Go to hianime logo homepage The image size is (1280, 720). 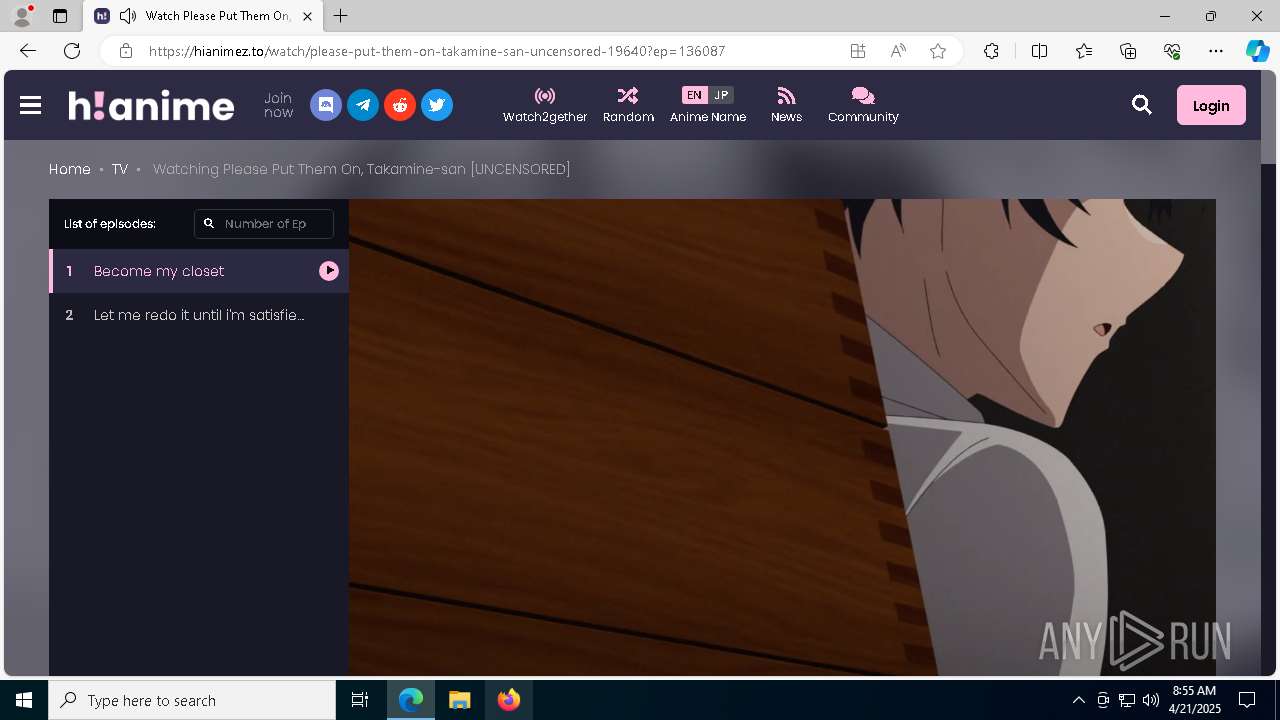(151, 105)
